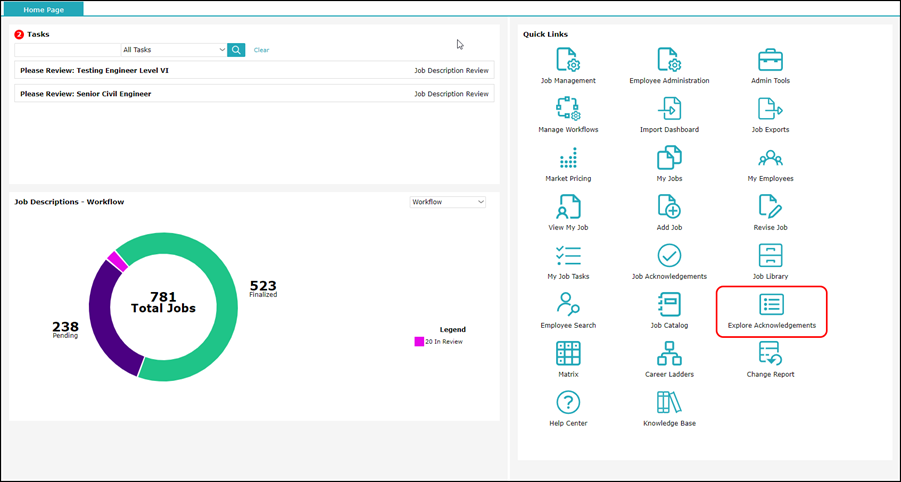Image resolution: width=901 pixels, height=482 pixels.
Task: Expand the All Tasks filter dropdown
Action: click(173, 50)
